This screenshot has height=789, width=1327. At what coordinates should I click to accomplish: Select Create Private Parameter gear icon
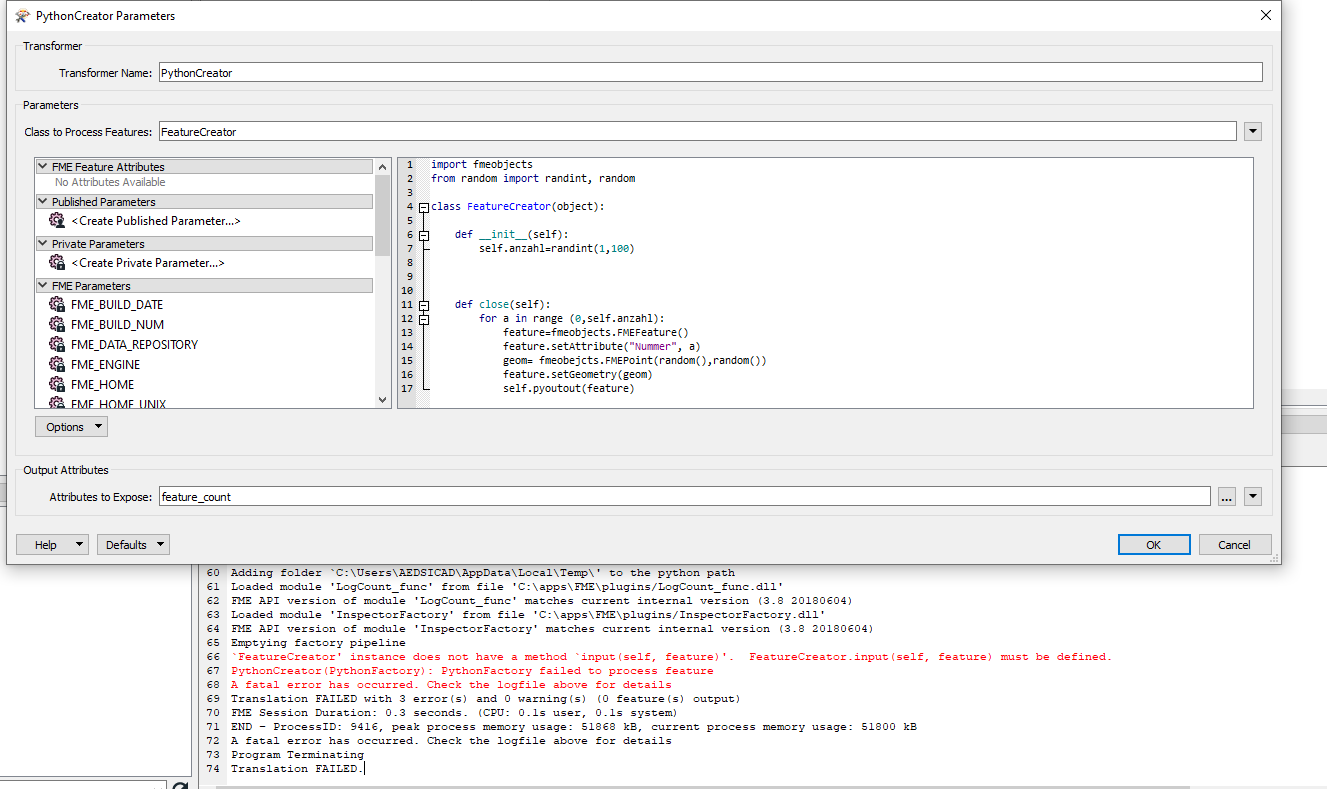pyautogui.click(x=57, y=263)
